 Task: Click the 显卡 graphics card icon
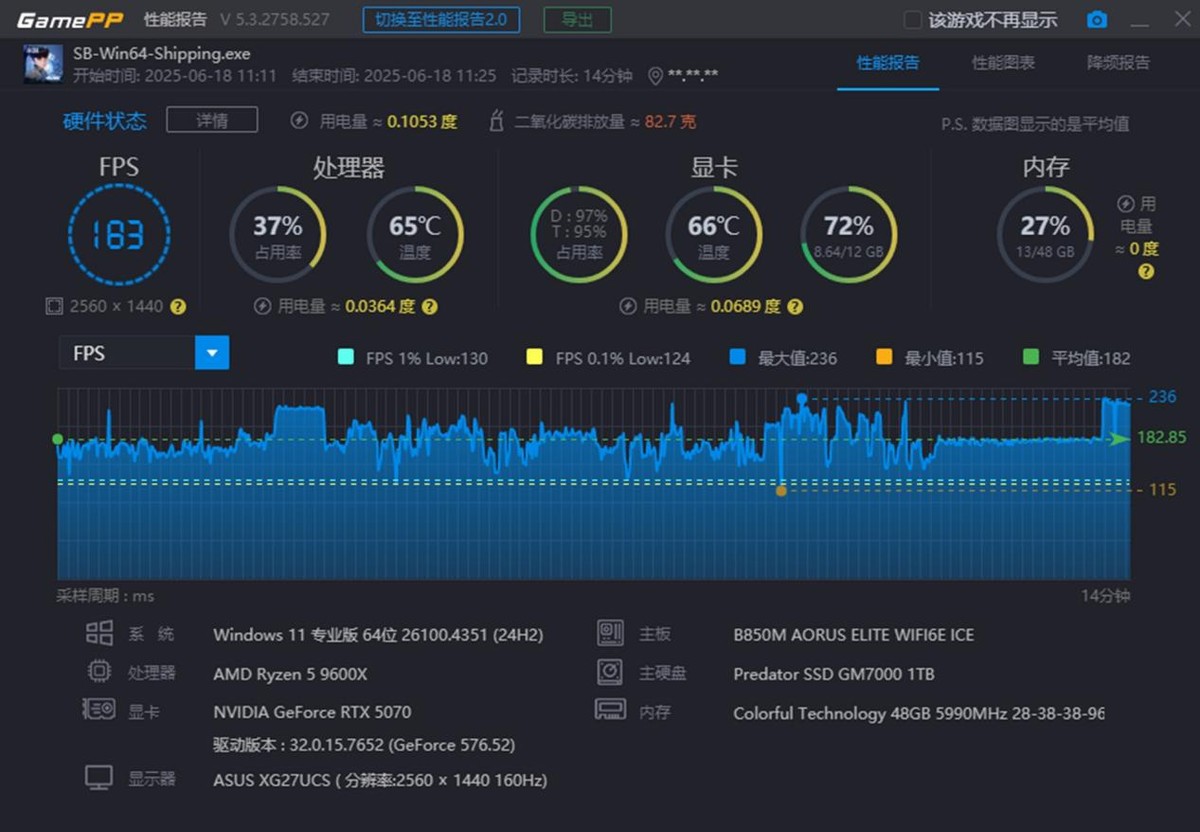(98, 710)
